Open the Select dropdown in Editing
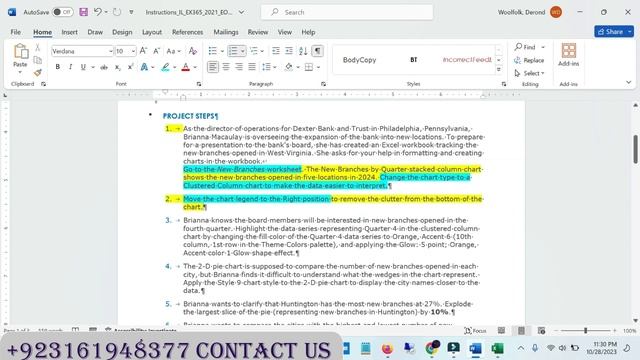Image resolution: width=640 pixels, height=360 pixels. pyautogui.click(x=529, y=73)
